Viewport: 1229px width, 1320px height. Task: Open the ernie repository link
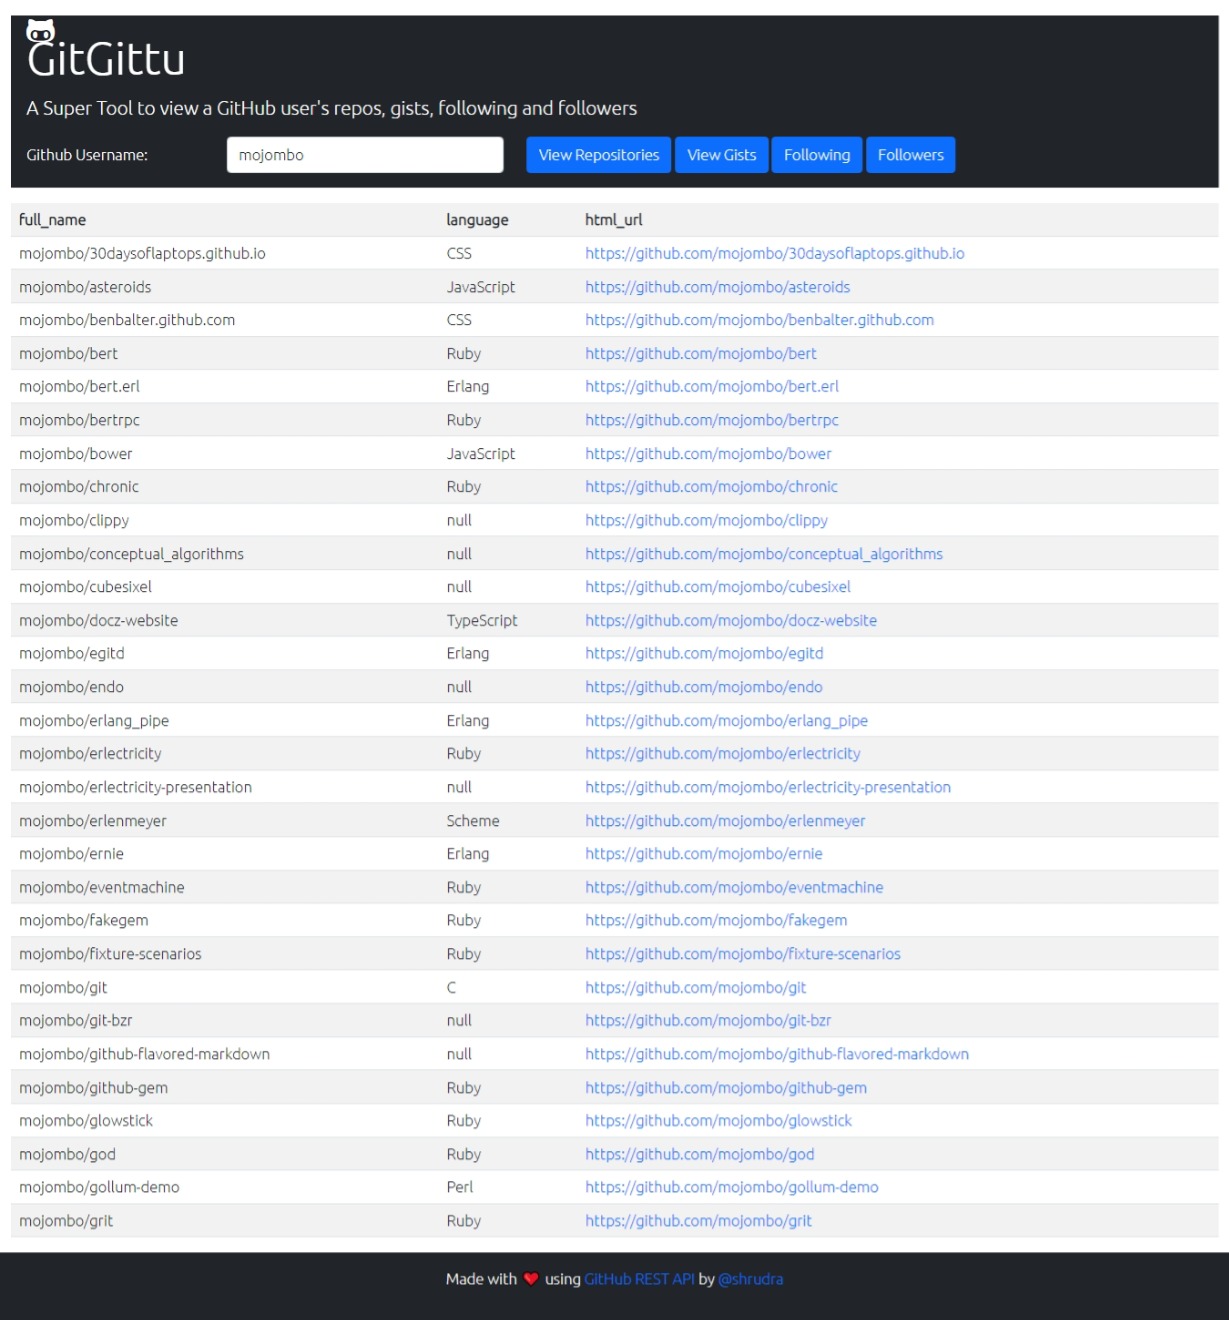click(x=704, y=854)
